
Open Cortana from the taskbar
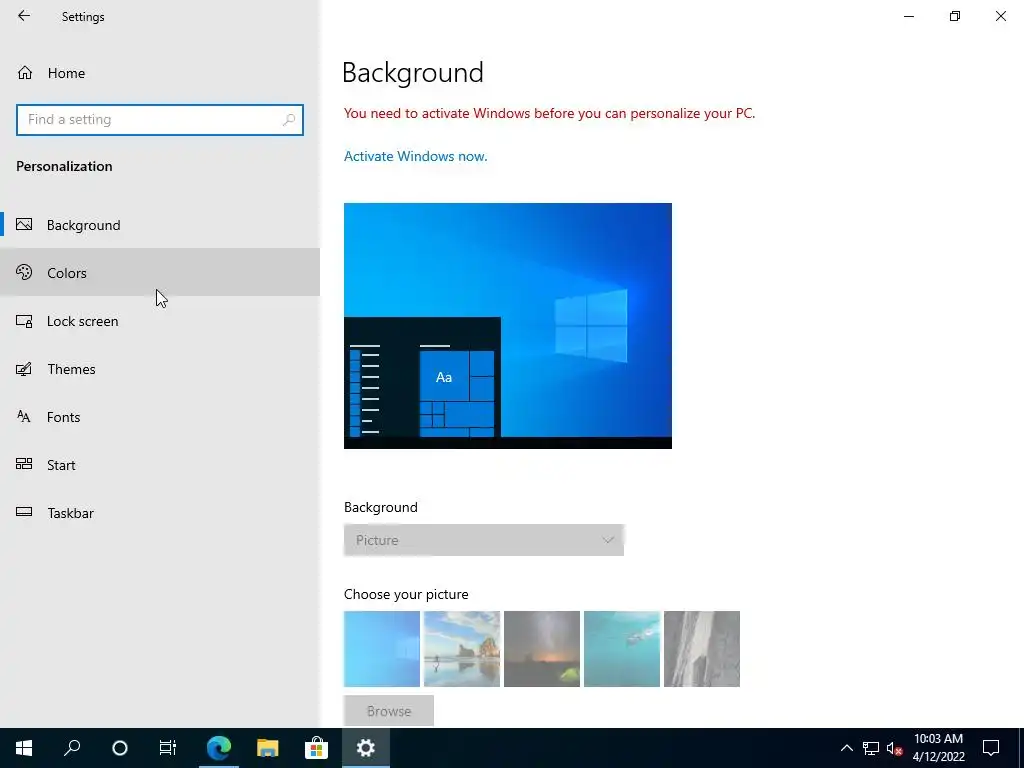click(120, 748)
